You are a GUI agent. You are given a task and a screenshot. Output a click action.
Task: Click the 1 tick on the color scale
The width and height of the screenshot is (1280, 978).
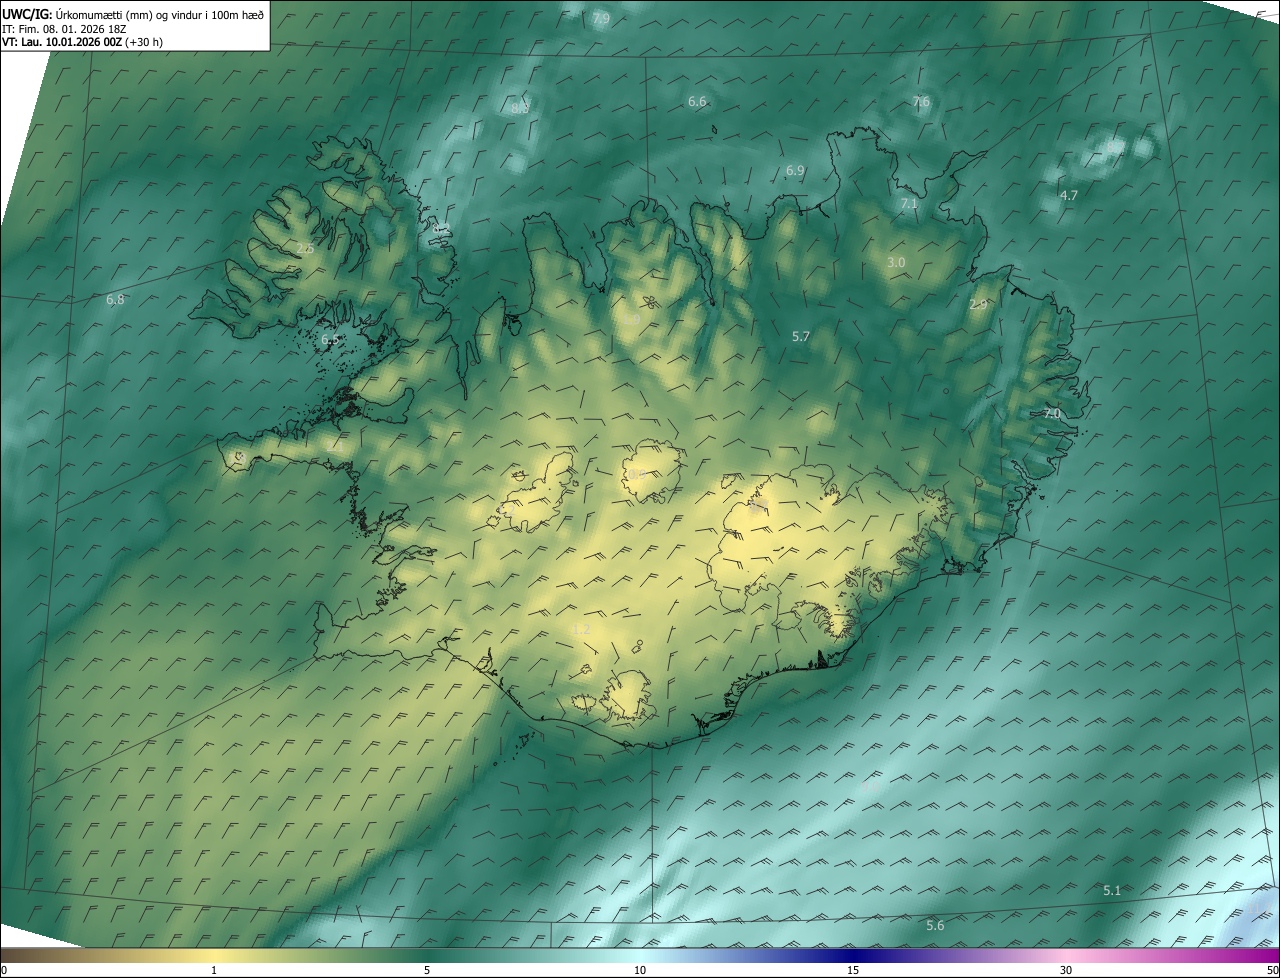pyautogui.click(x=214, y=970)
